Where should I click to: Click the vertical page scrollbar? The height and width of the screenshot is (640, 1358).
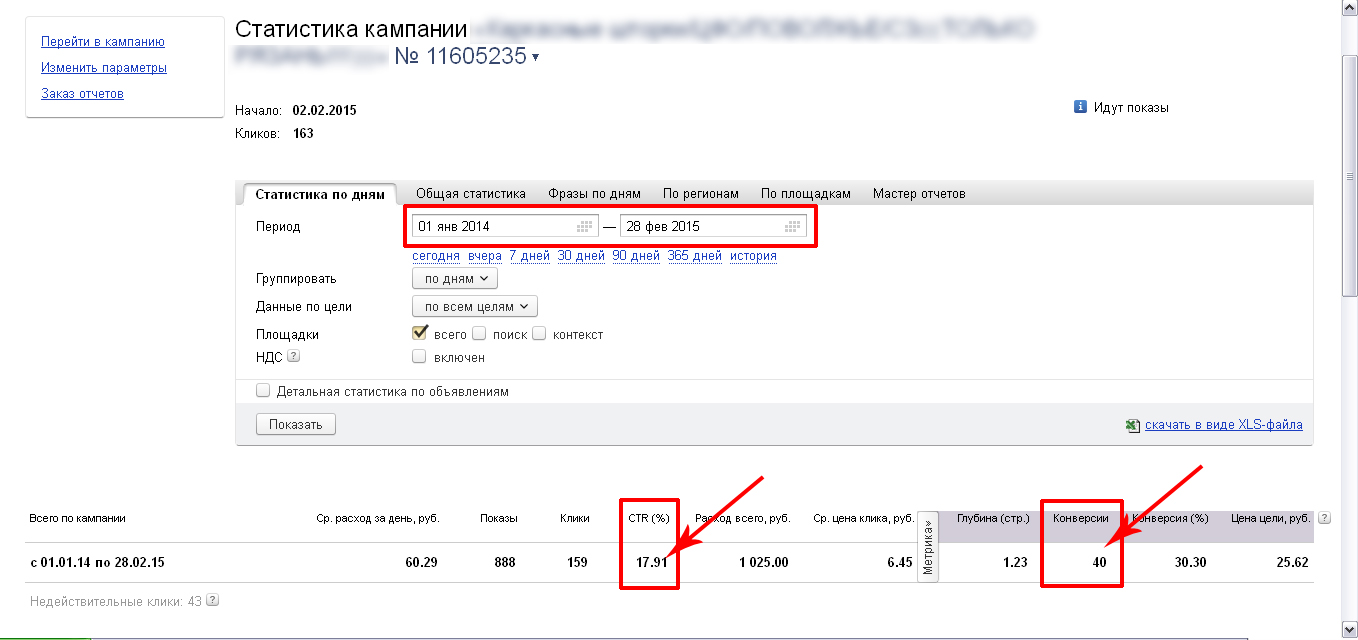[1350, 174]
